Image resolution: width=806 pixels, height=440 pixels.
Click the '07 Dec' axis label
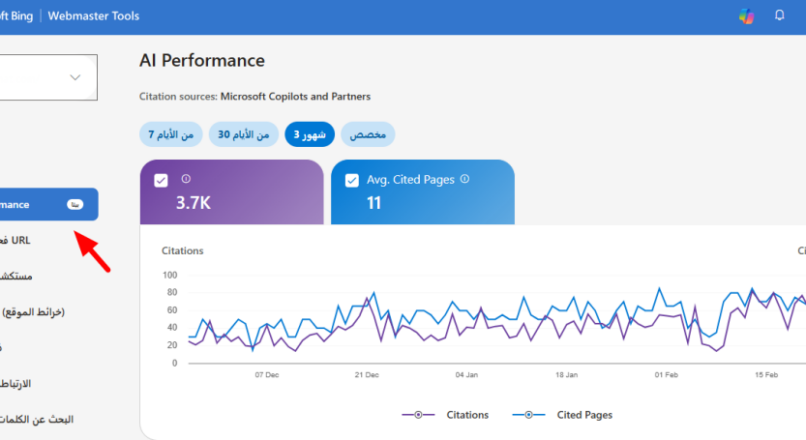267,375
